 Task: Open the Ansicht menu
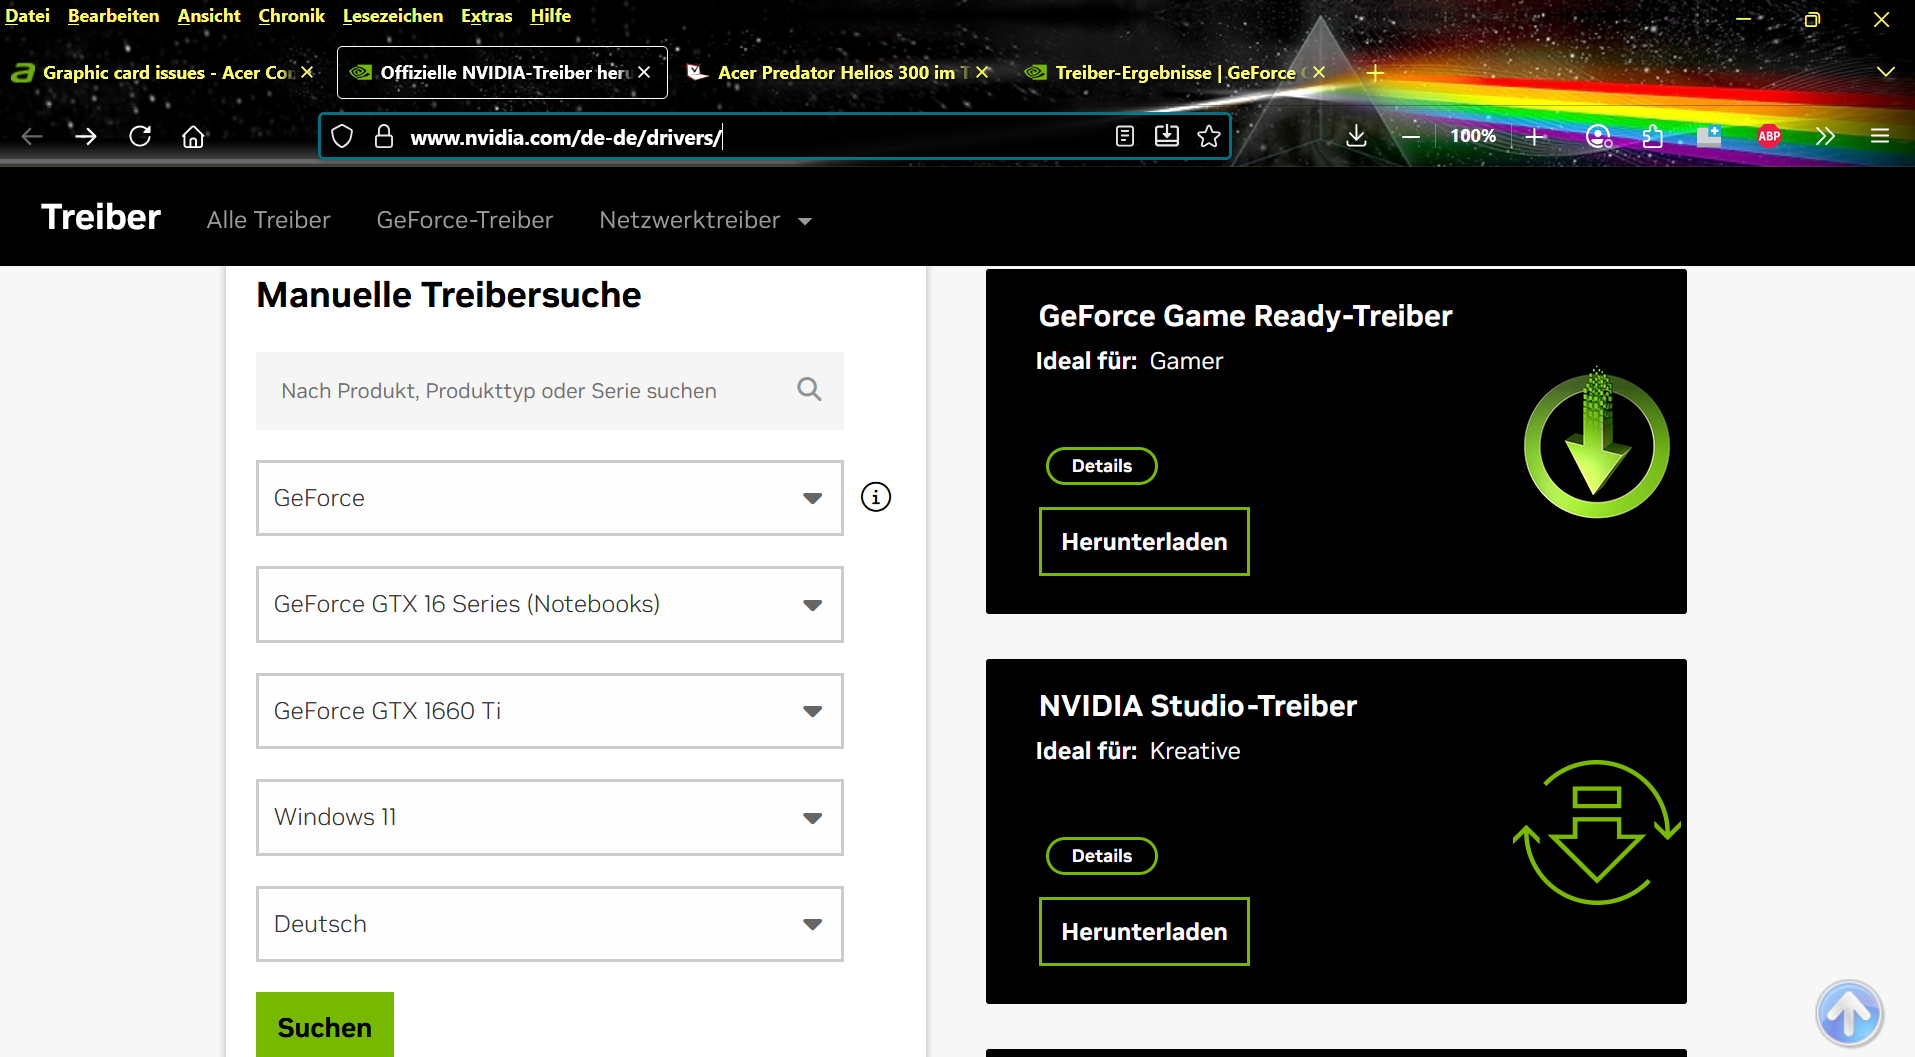point(209,16)
